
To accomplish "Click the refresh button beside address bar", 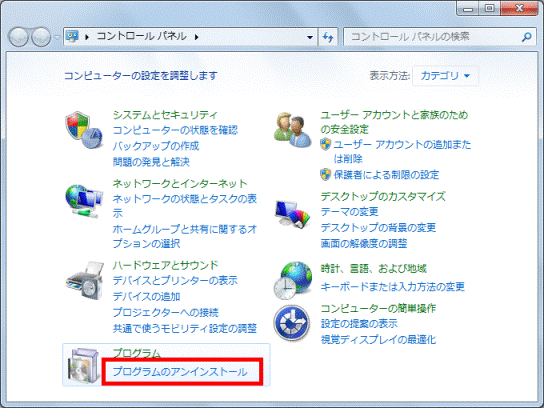I will tap(328, 36).
